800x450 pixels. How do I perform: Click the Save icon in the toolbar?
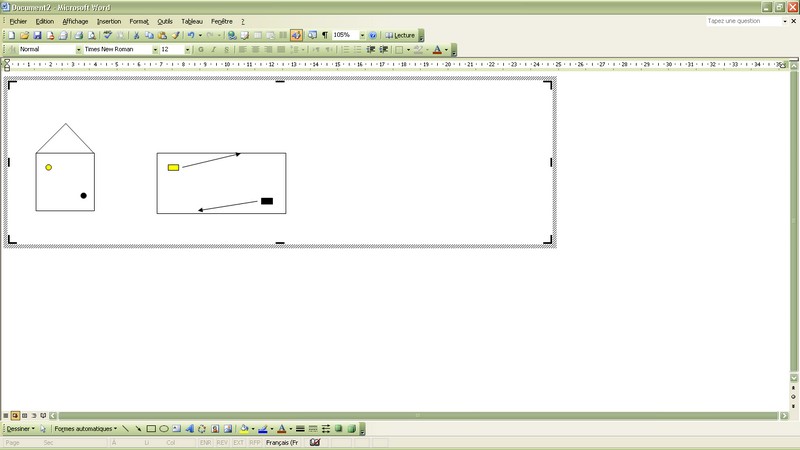coord(37,35)
